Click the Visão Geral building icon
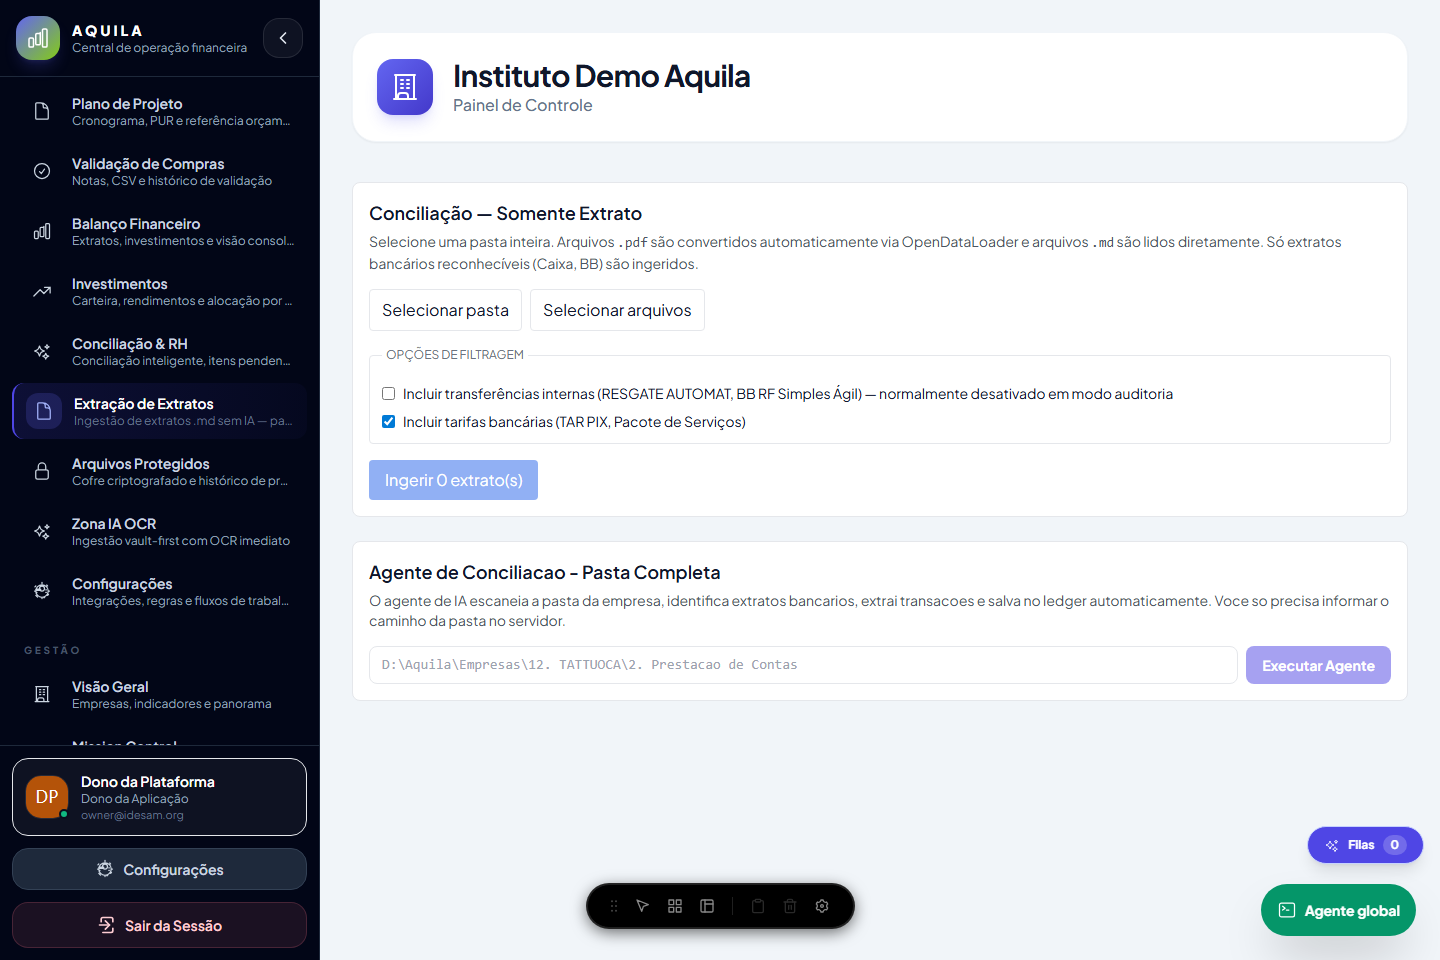The image size is (1440, 960). pyautogui.click(x=42, y=694)
